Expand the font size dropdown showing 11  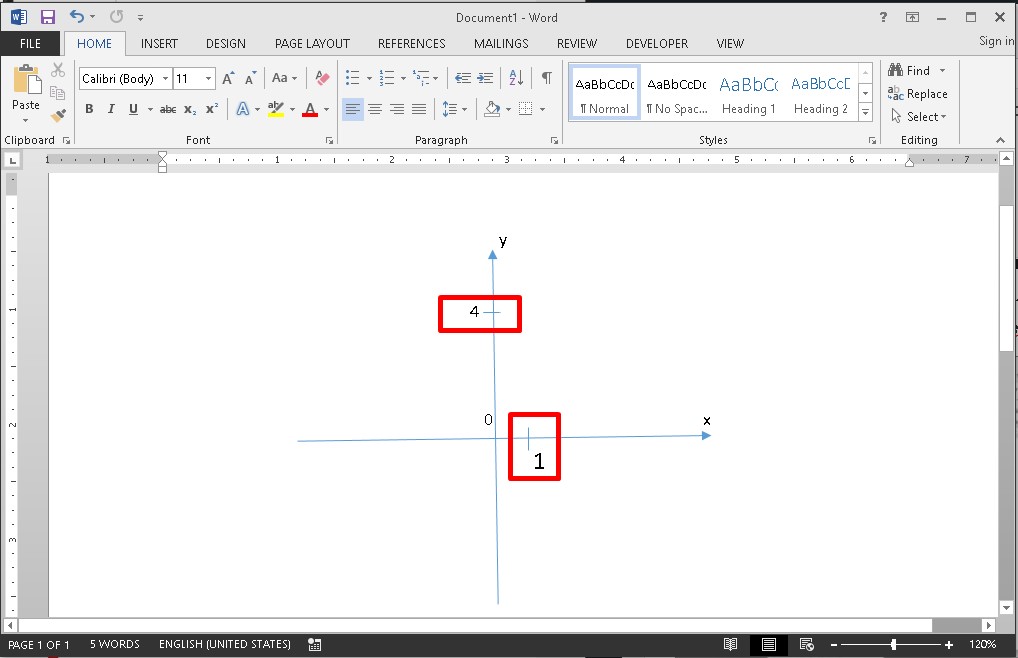tap(208, 78)
